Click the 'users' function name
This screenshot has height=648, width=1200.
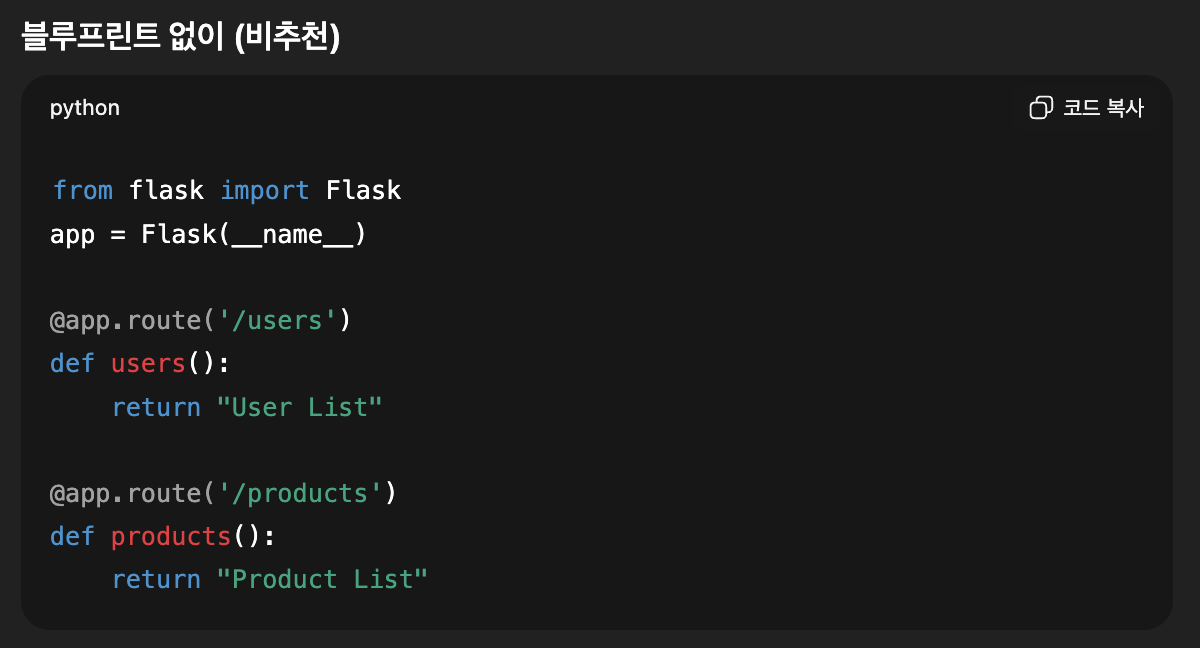pyautogui.click(x=148, y=363)
